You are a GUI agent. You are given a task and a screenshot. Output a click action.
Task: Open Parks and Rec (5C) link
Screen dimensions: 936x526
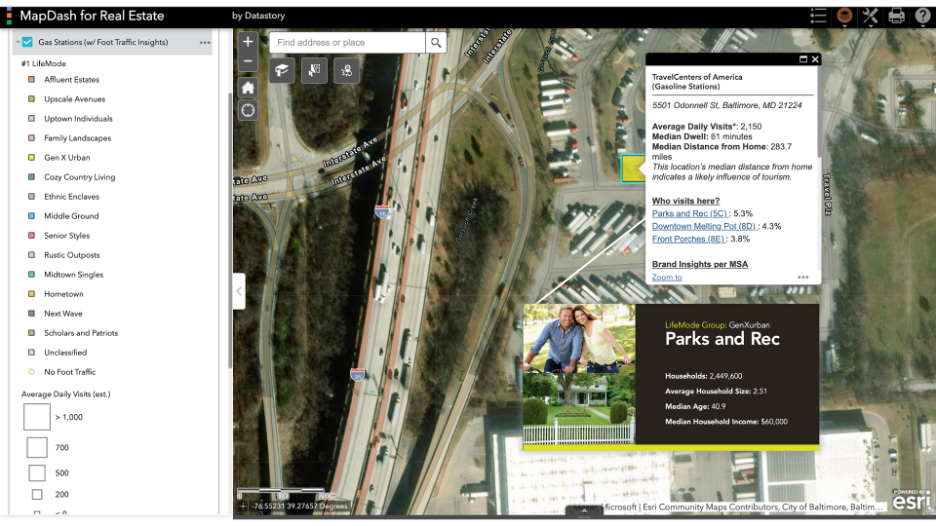[x=690, y=213]
